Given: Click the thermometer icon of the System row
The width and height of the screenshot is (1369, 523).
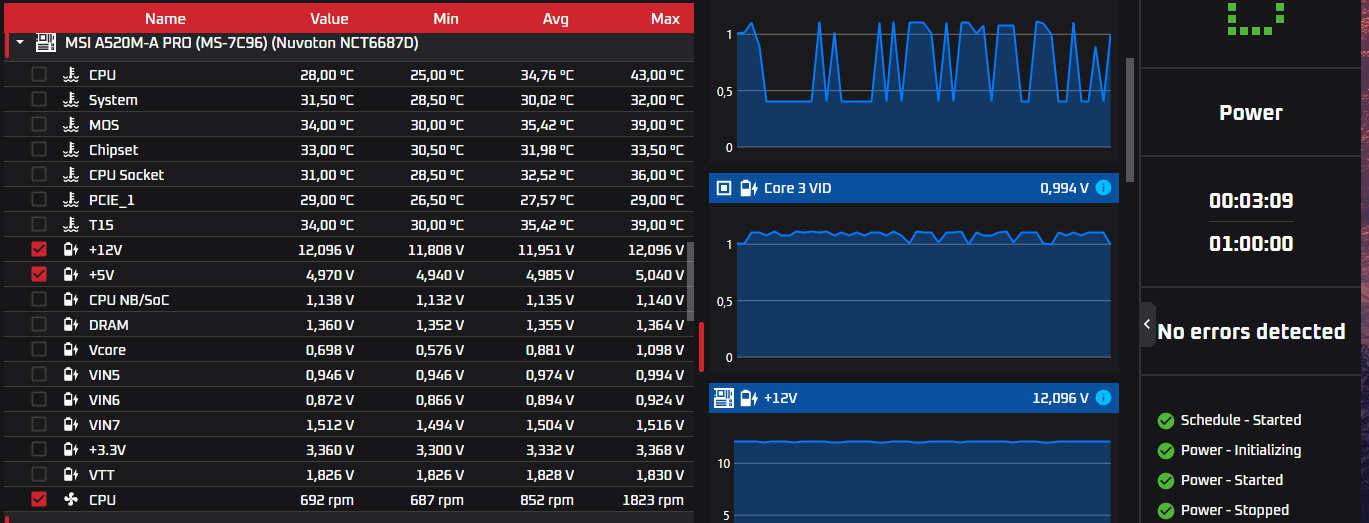Looking at the screenshot, I should pyautogui.click(x=71, y=99).
